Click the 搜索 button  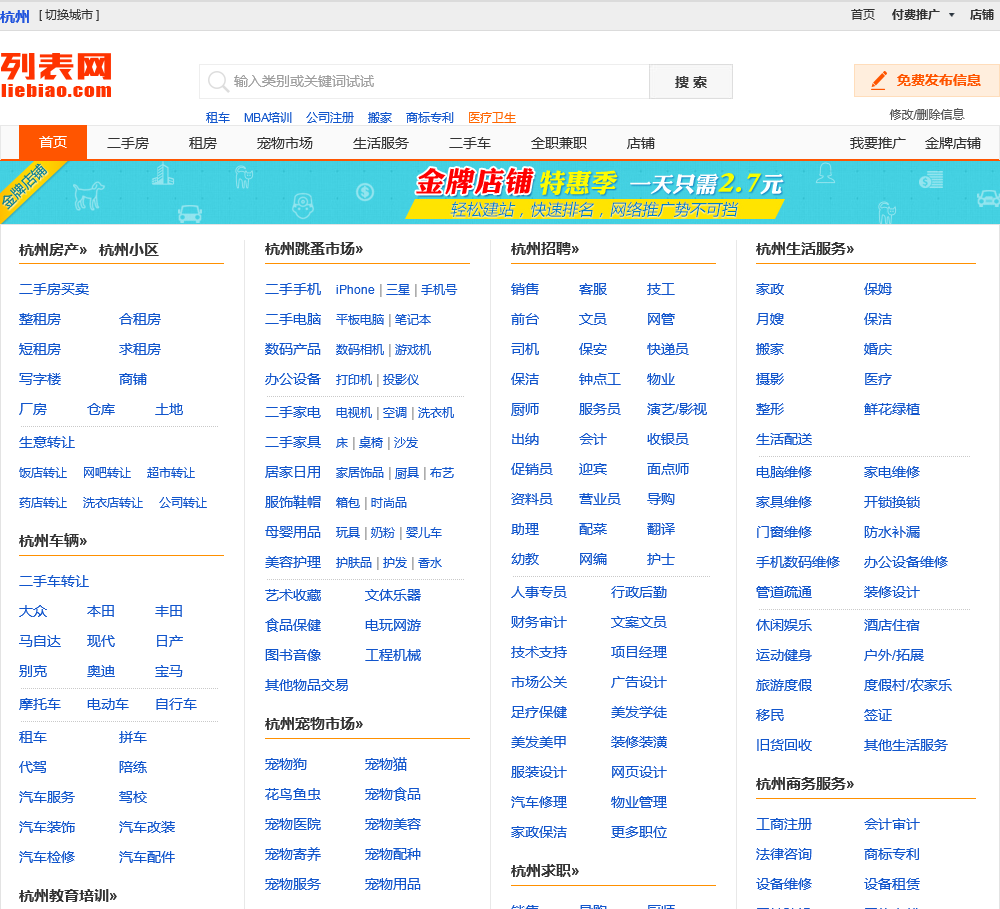coord(691,82)
